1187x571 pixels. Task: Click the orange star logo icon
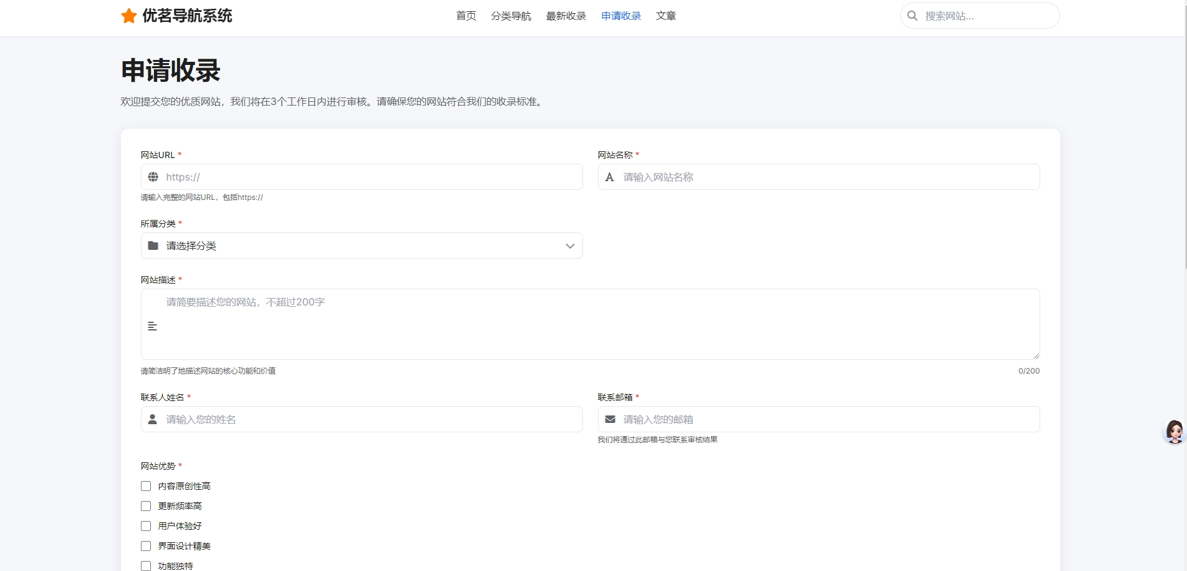click(129, 16)
